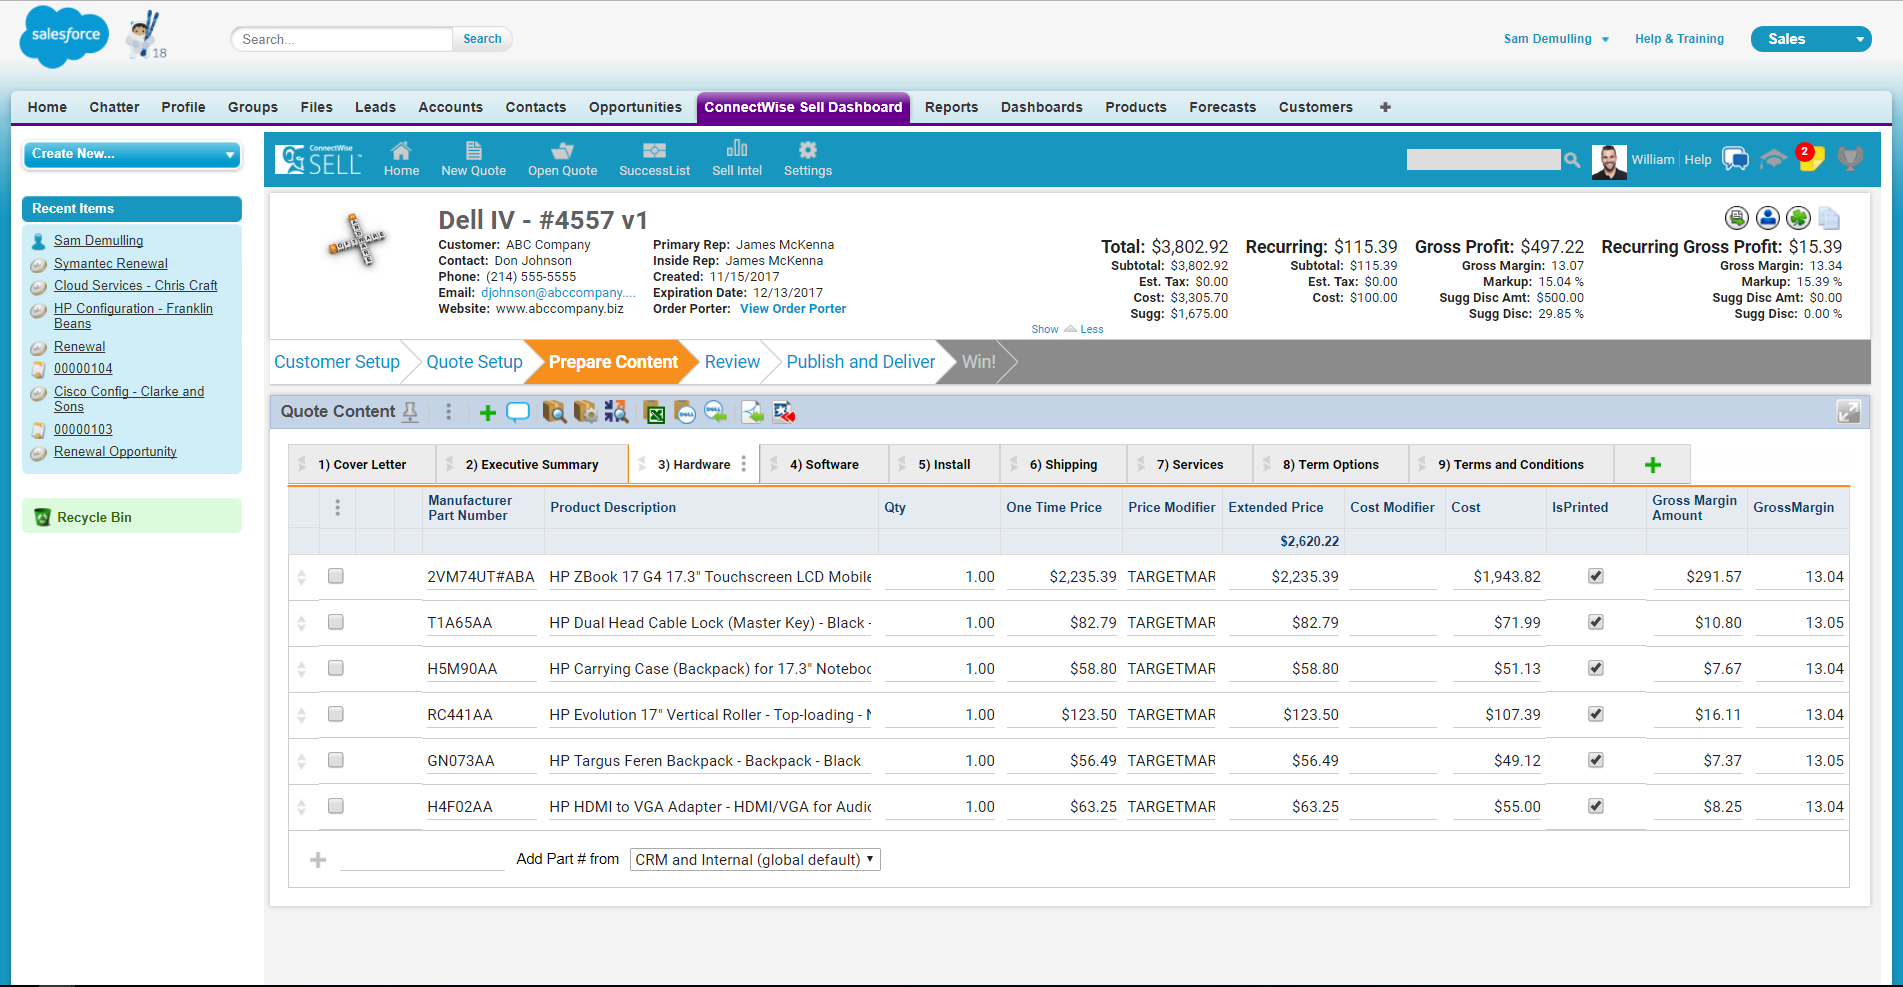
Task: Select the checkbox for the H4F02AA row
Action: click(336, 806)
